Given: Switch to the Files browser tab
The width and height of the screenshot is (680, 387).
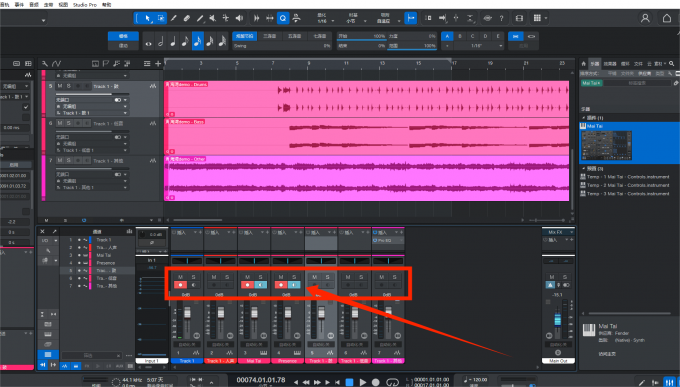Looking at the screenshot, I should 638,64.
